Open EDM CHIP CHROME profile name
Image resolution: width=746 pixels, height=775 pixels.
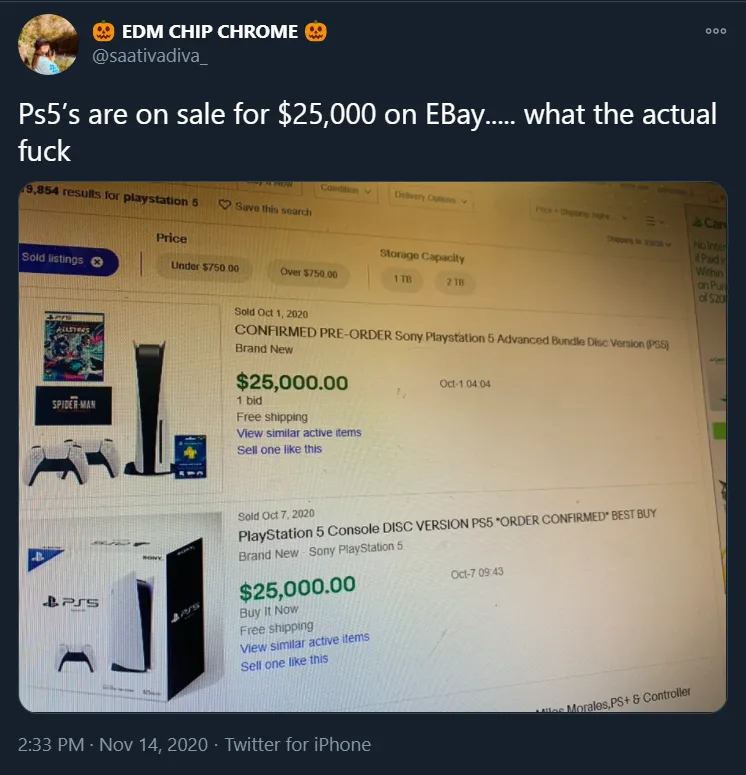[210, 32]
